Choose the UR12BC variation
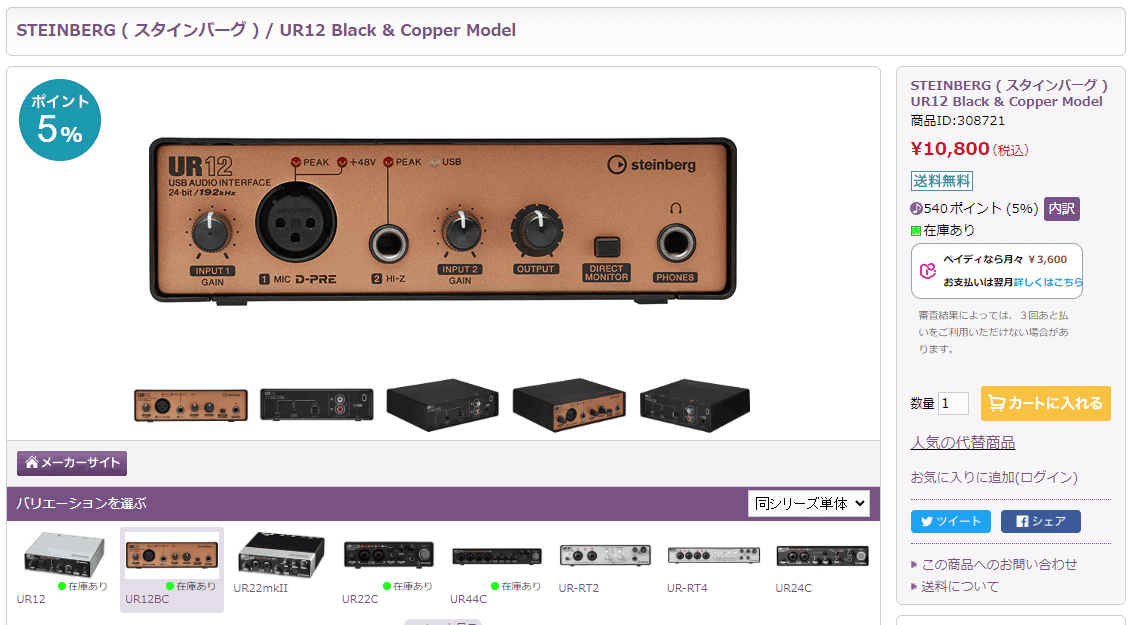This screenshot has height=625, width=1129. (171, 569)
